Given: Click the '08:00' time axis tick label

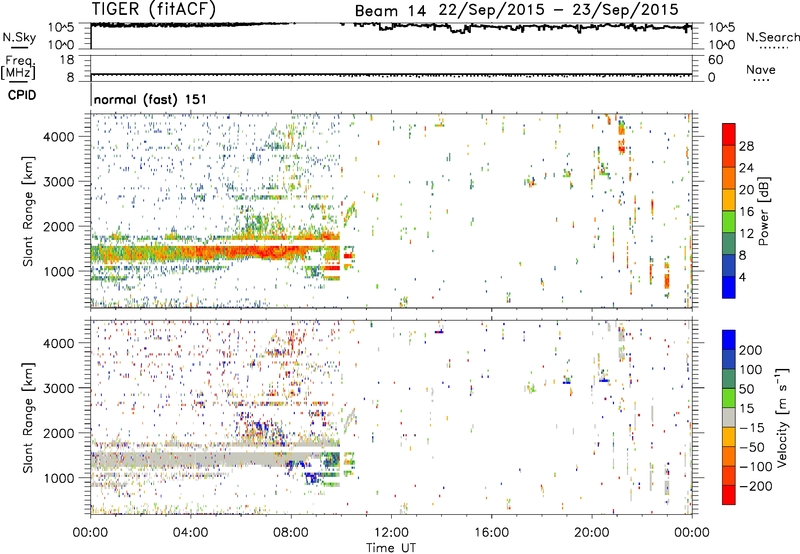Looking at the screenshot, I should [x=291, y=533].
